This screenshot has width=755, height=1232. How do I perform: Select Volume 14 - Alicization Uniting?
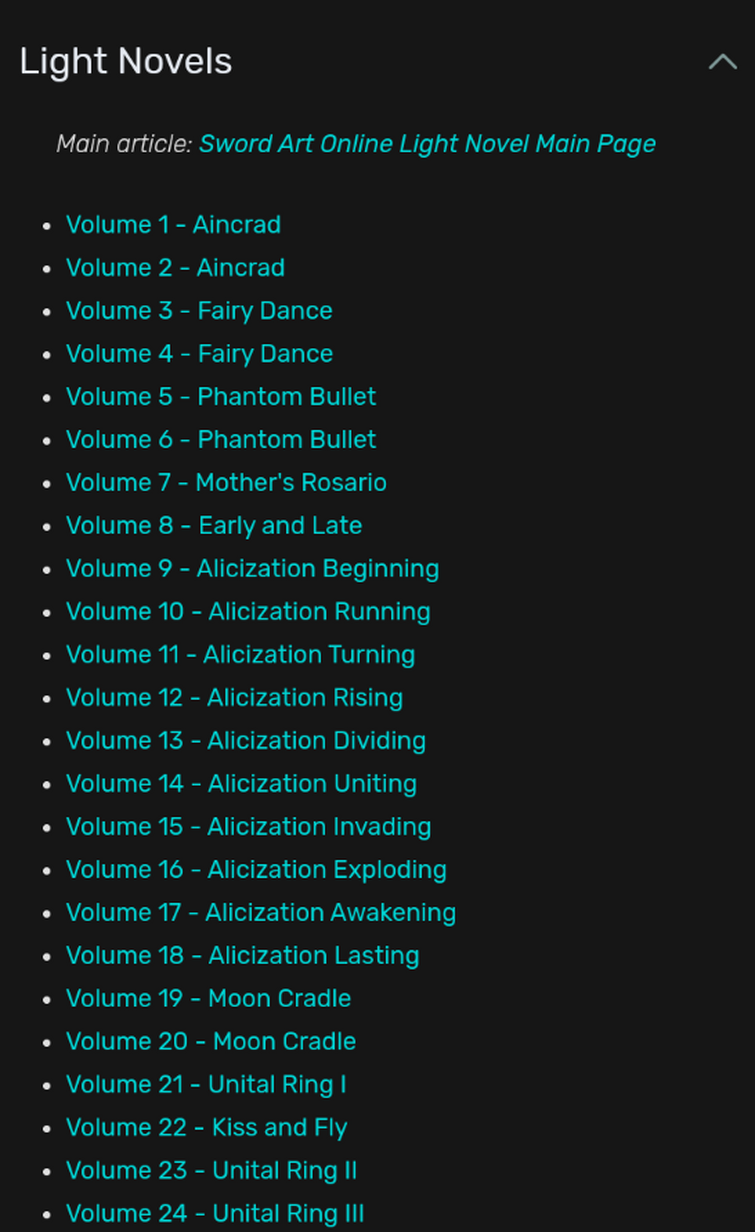[241, 784]
